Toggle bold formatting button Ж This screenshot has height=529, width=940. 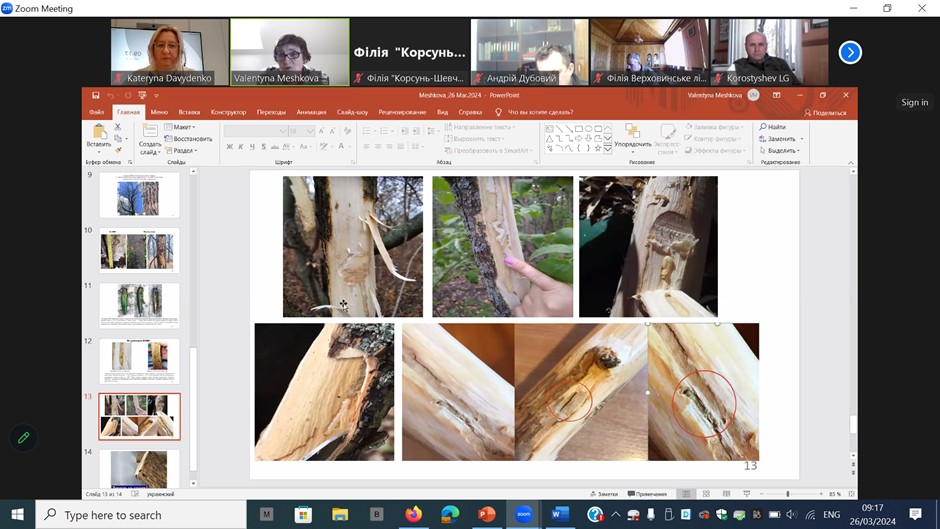(x=229, y=147)
